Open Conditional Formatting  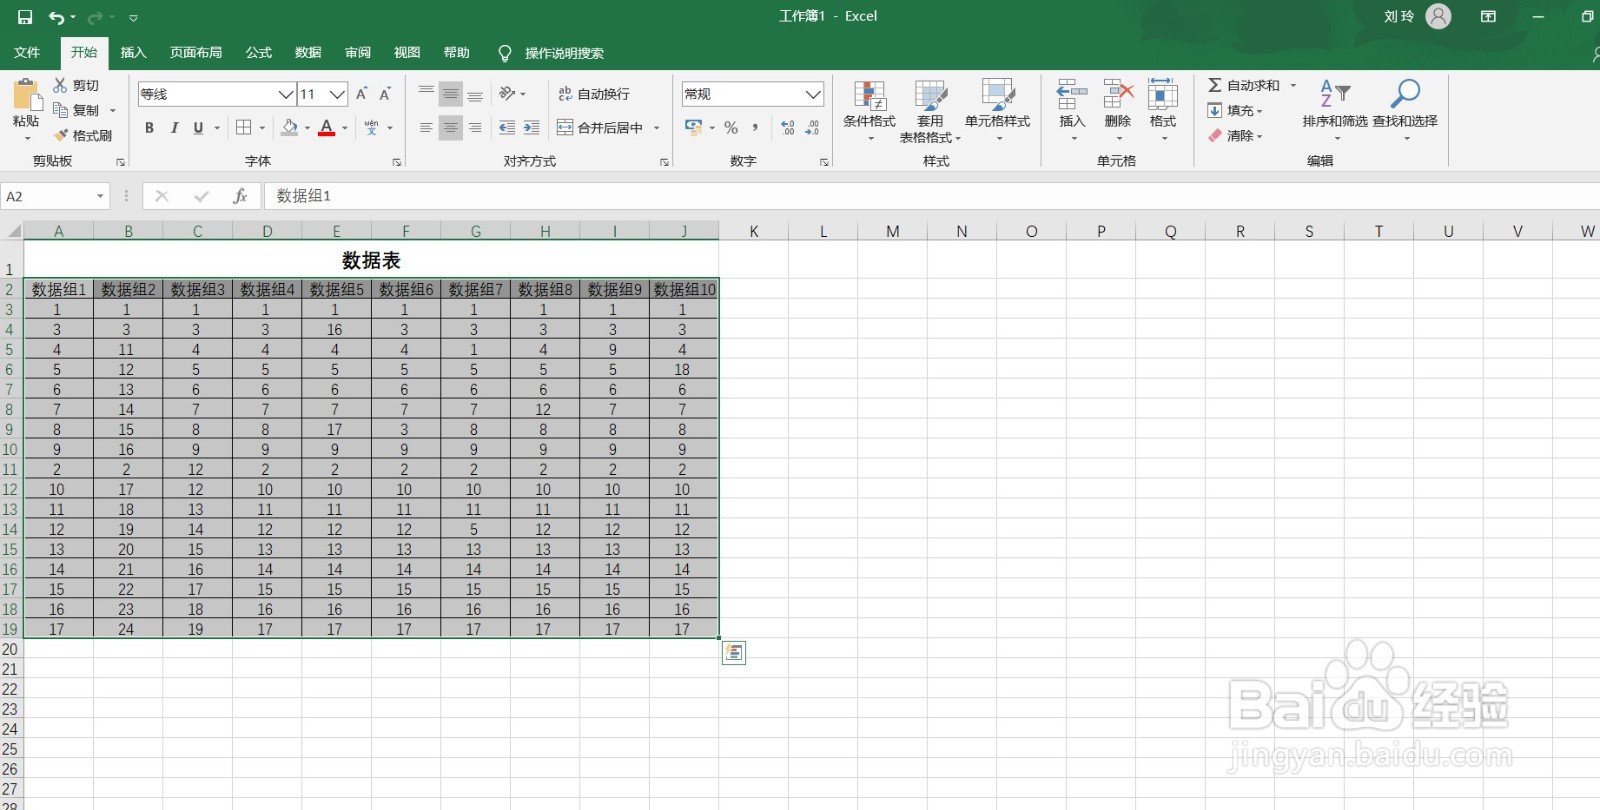click(x=869, y=110)
